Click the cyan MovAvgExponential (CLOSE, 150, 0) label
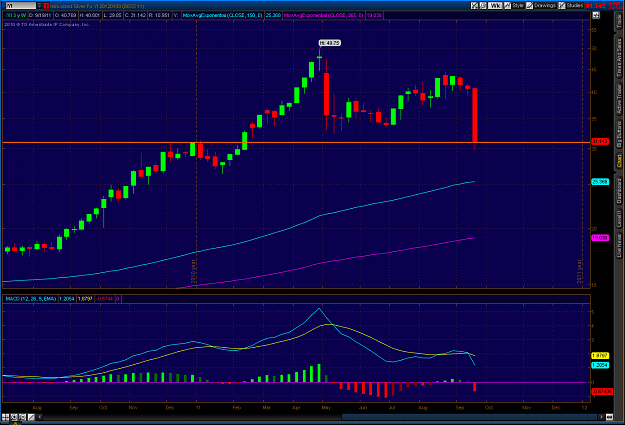 [222, 15]
